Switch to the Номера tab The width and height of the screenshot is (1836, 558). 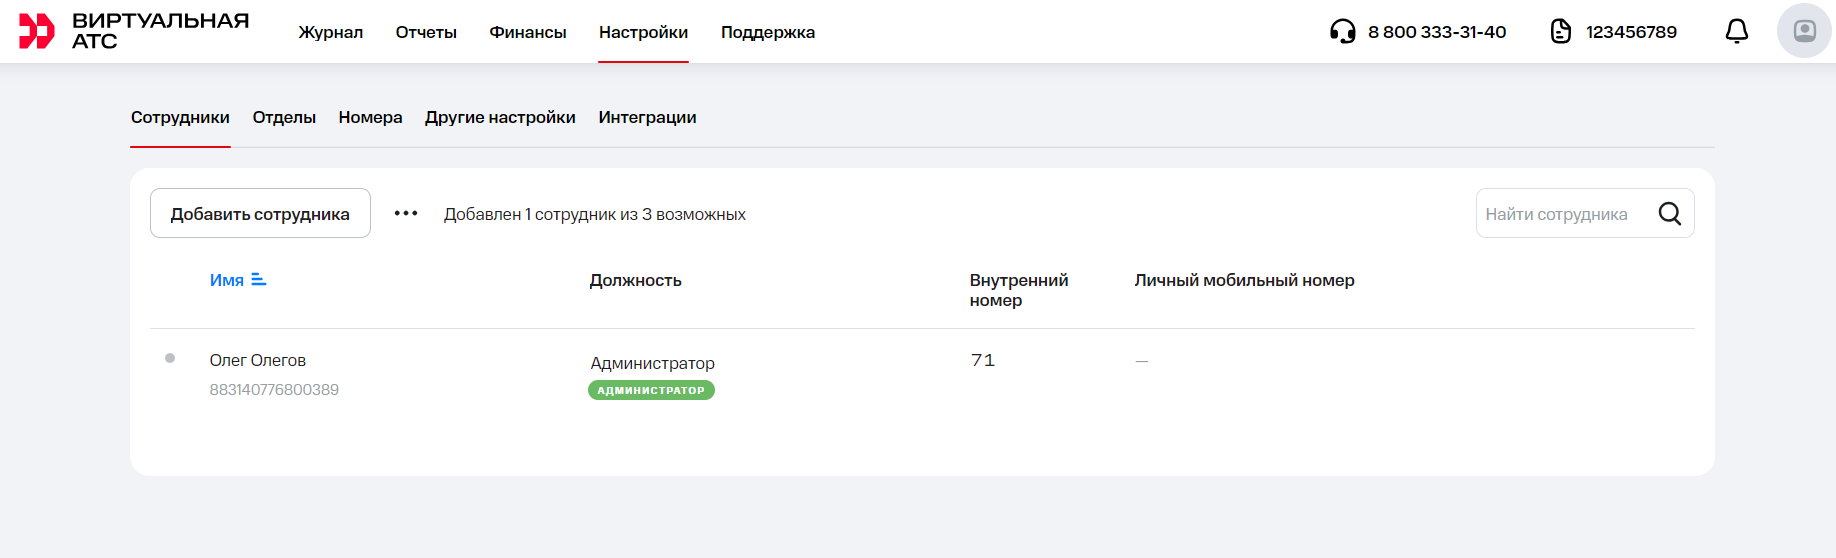coord(370,117)
